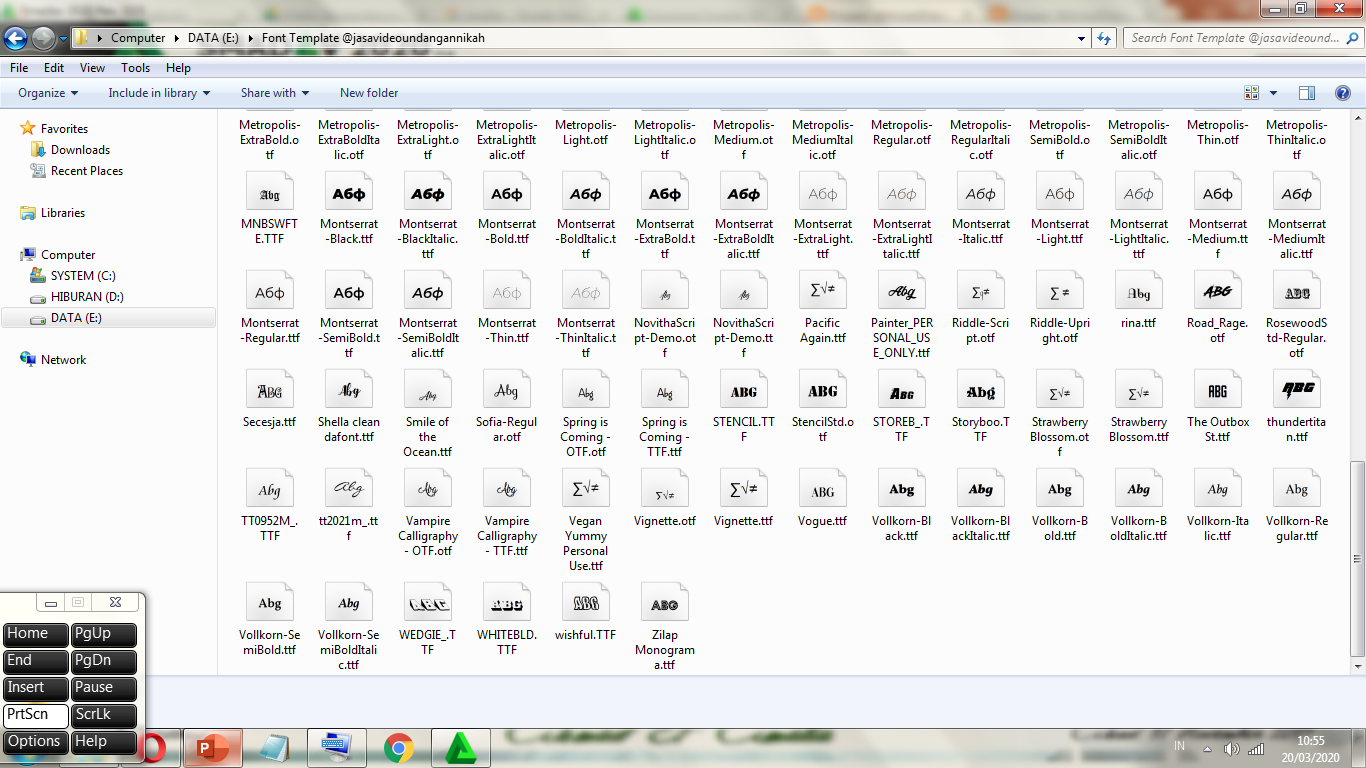Select the Sofia-Regular.otf font icon
Viewport: 1366px width, 768px height.
507,390
